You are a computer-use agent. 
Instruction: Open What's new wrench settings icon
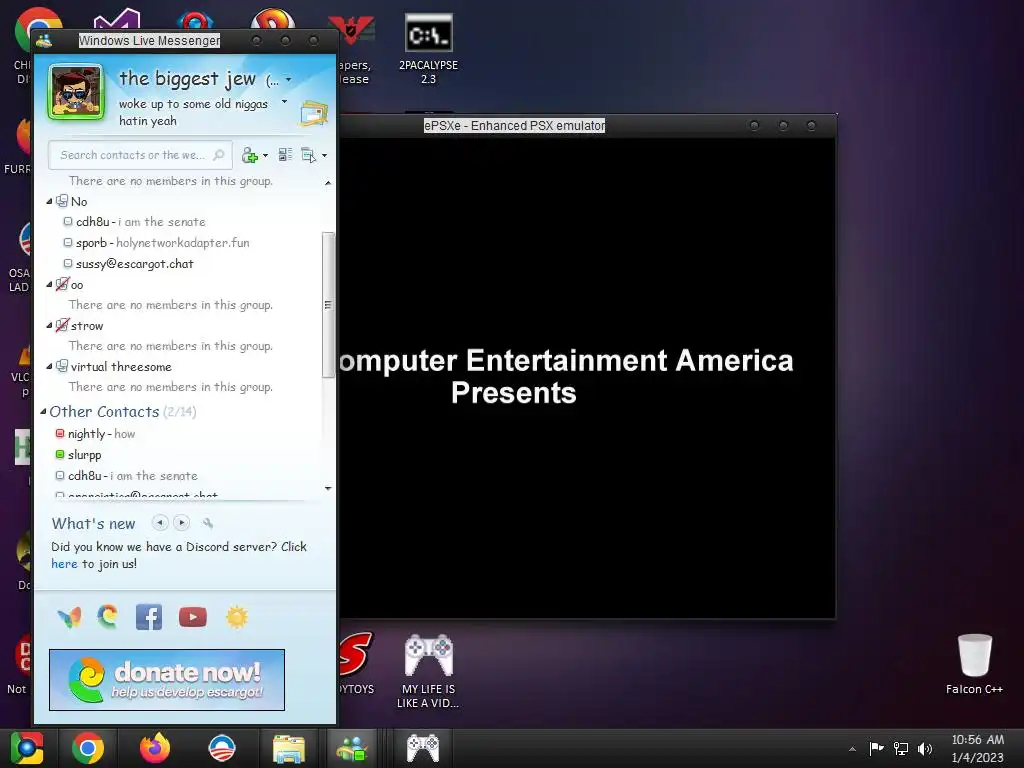coord(208,523)
